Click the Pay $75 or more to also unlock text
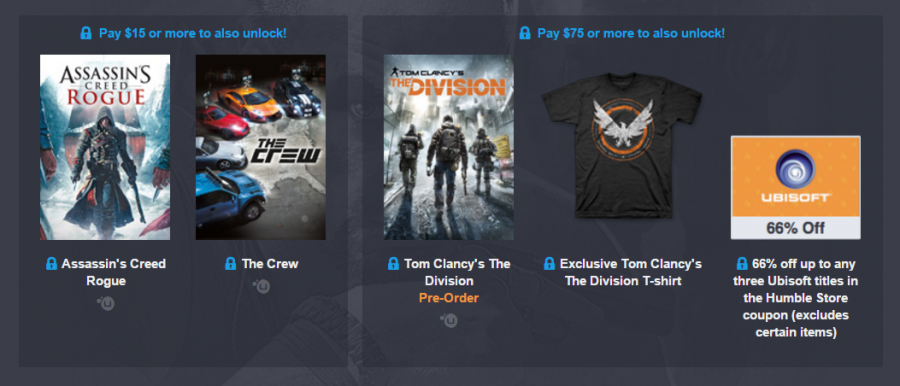900x386 pixels. [x=631, y=33]
